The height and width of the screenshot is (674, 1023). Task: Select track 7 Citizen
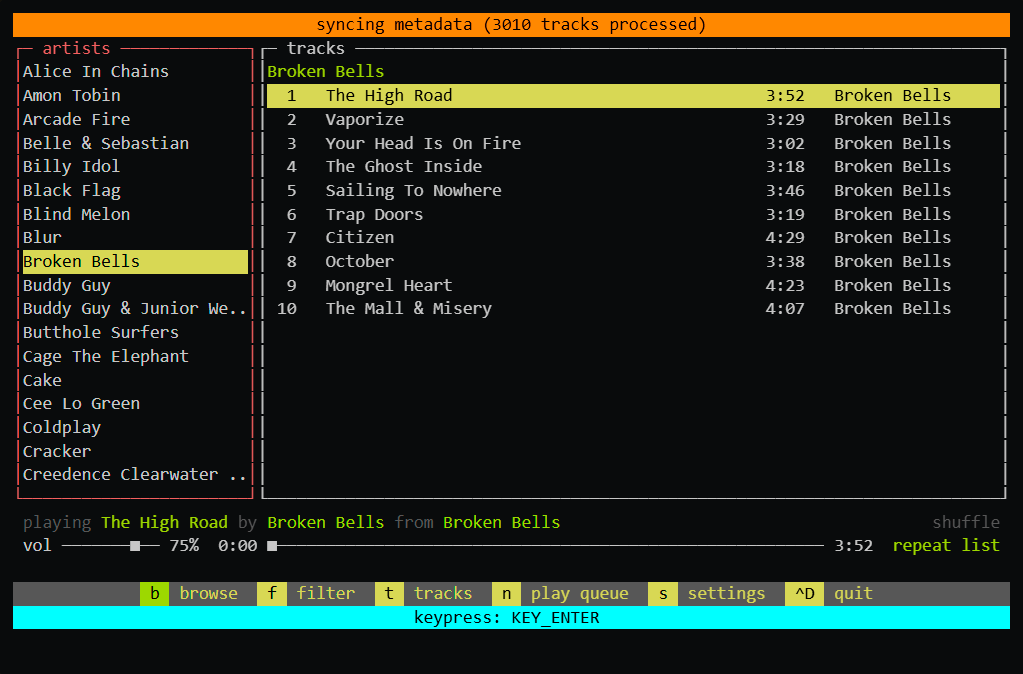tap(633, 237)
